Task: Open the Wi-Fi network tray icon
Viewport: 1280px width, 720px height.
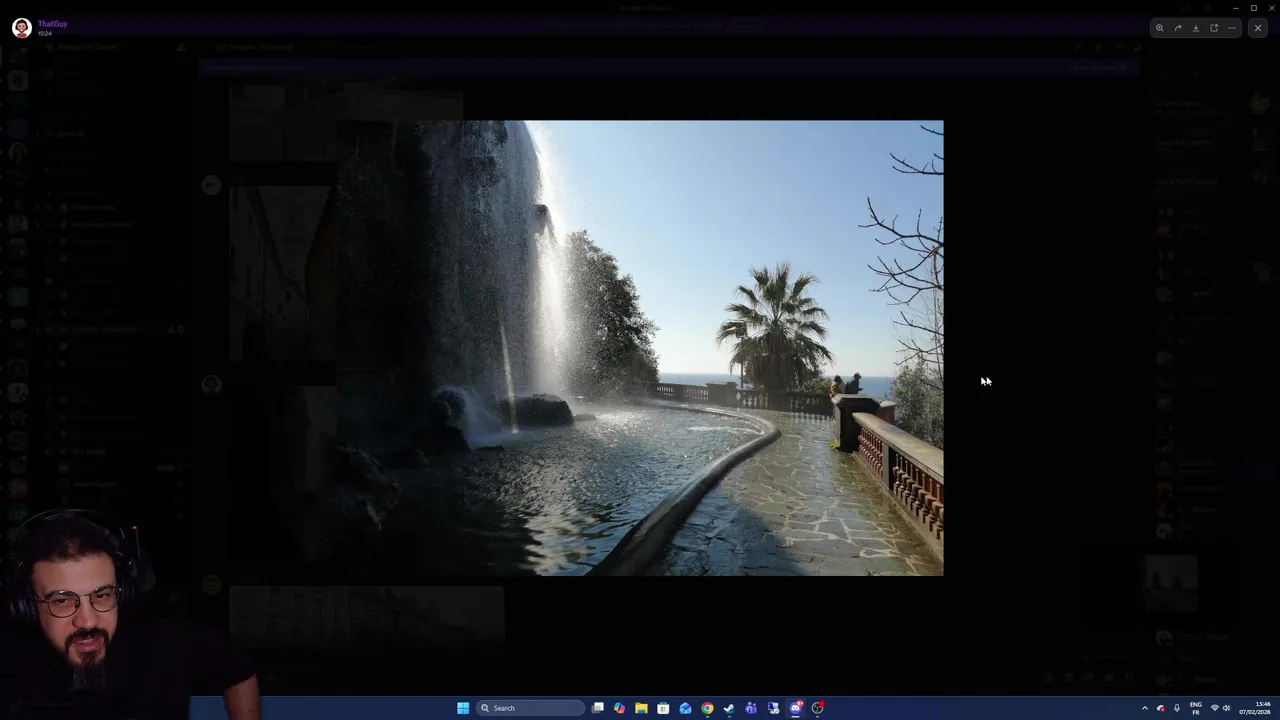Action: pyautogui.click(x=1215, y=708)
